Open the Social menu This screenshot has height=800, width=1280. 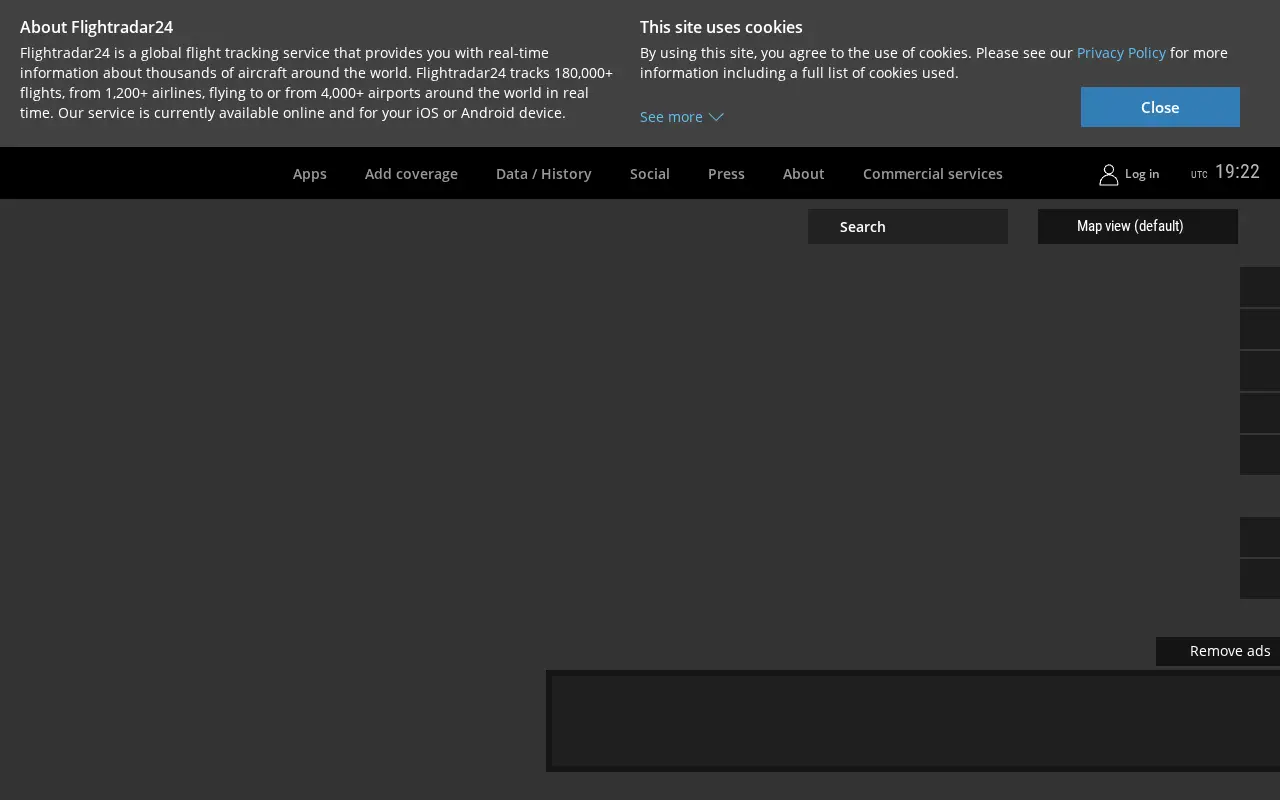(650, 174)
